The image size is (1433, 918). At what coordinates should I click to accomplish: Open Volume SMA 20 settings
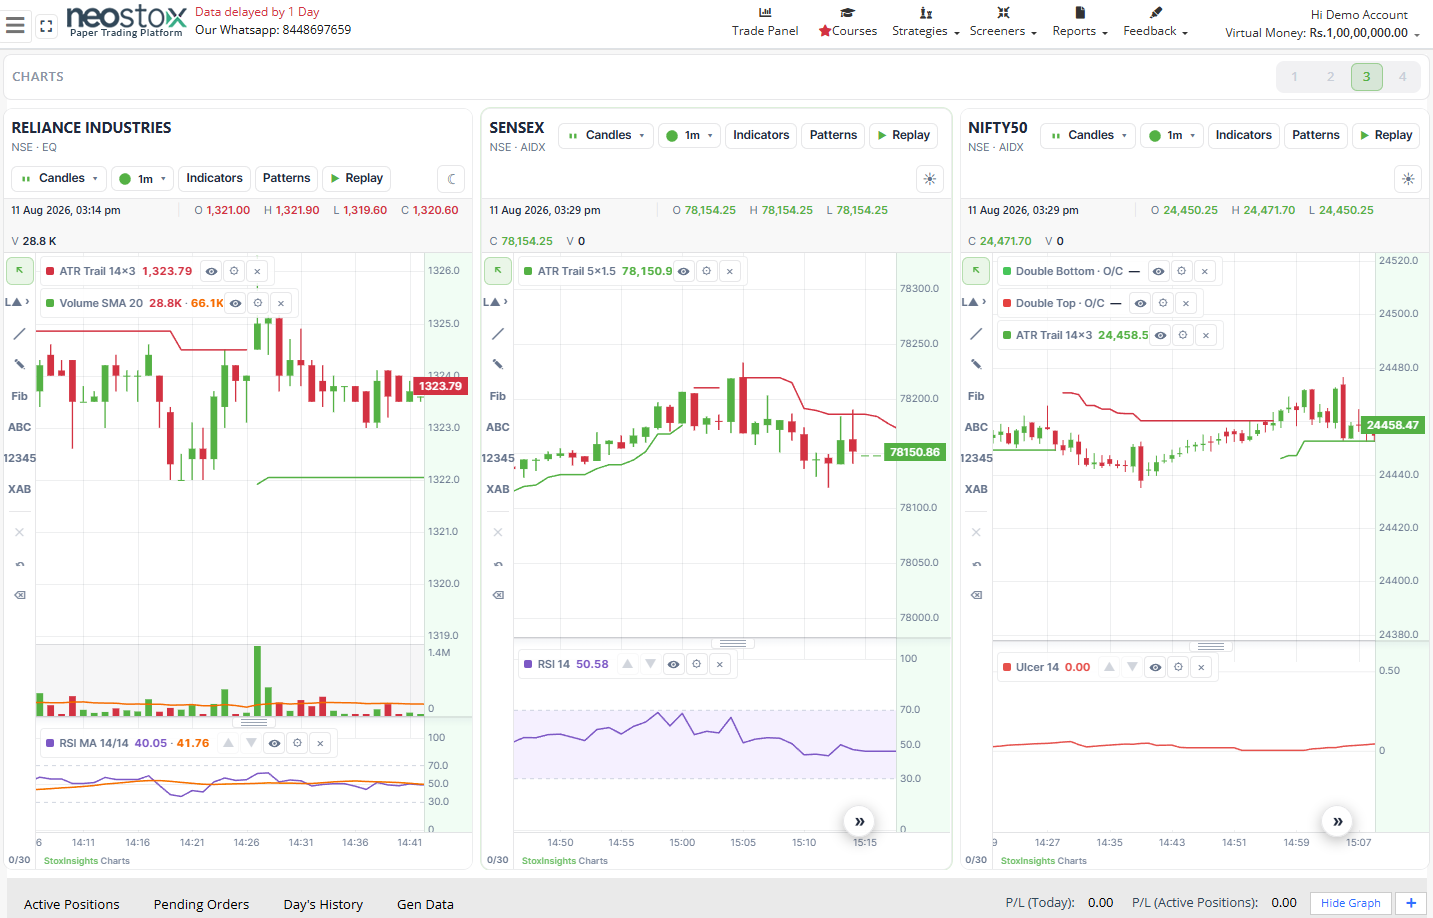pyautogui.click(x=258, y=303)
